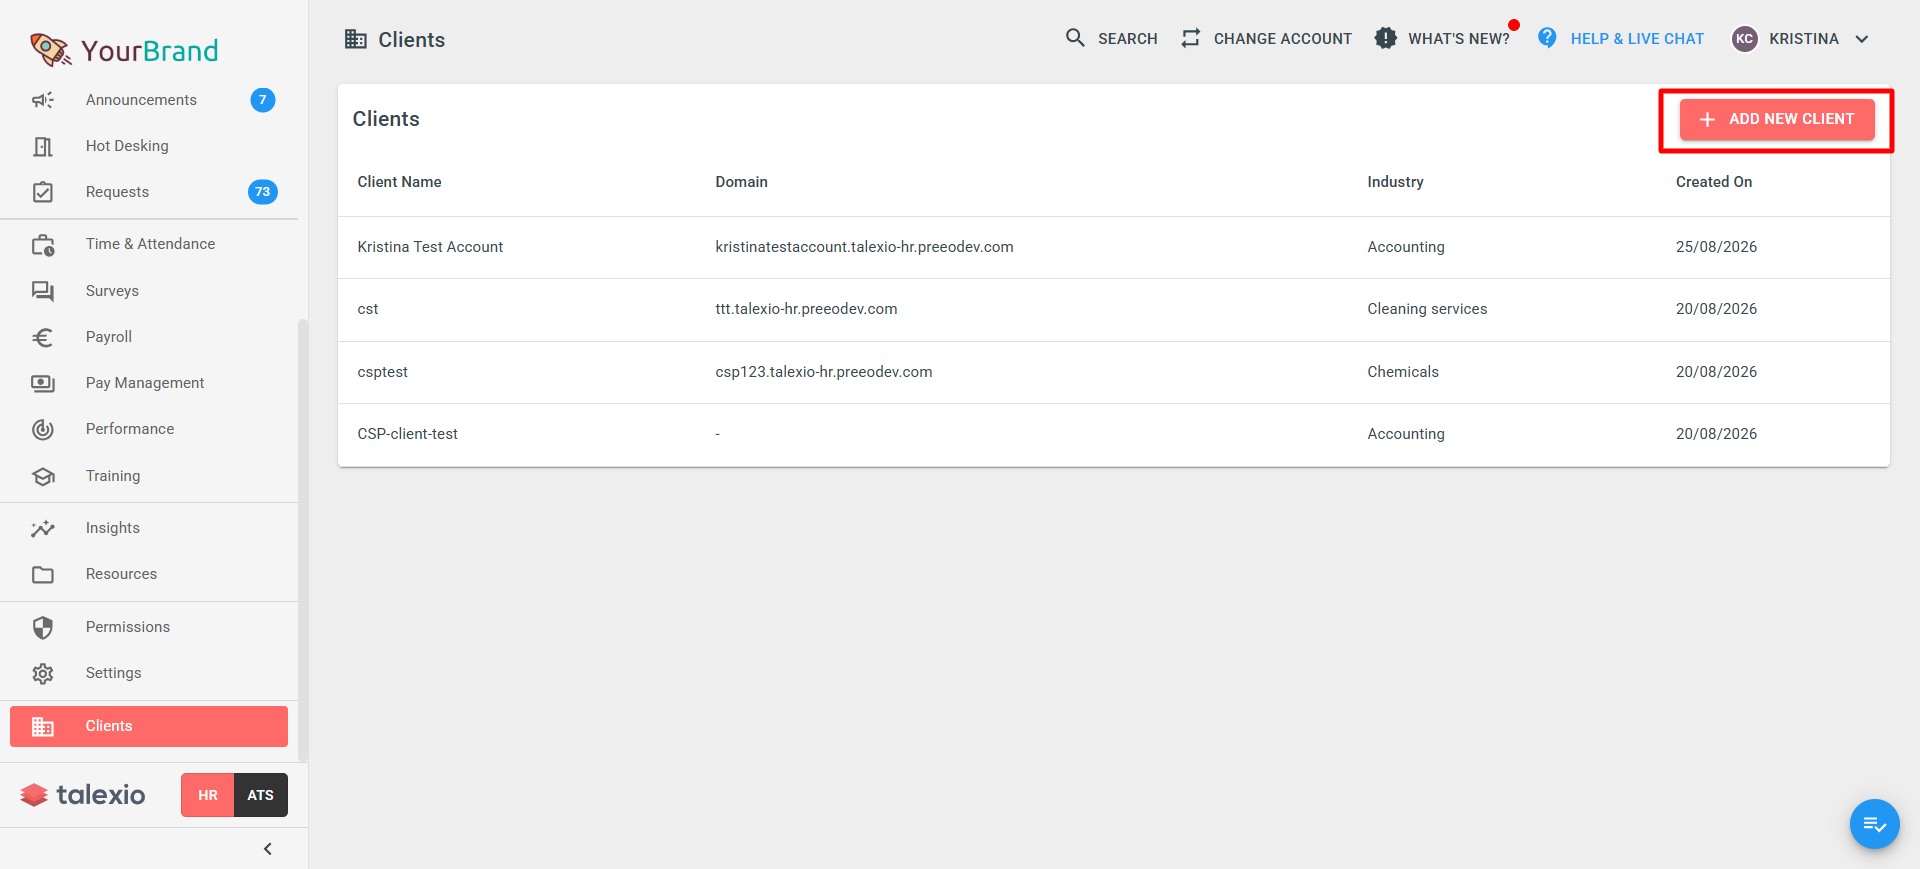Screen dimensions: 1920x869
Task: Click the Settings gear icon
Action: click(43, 674)
